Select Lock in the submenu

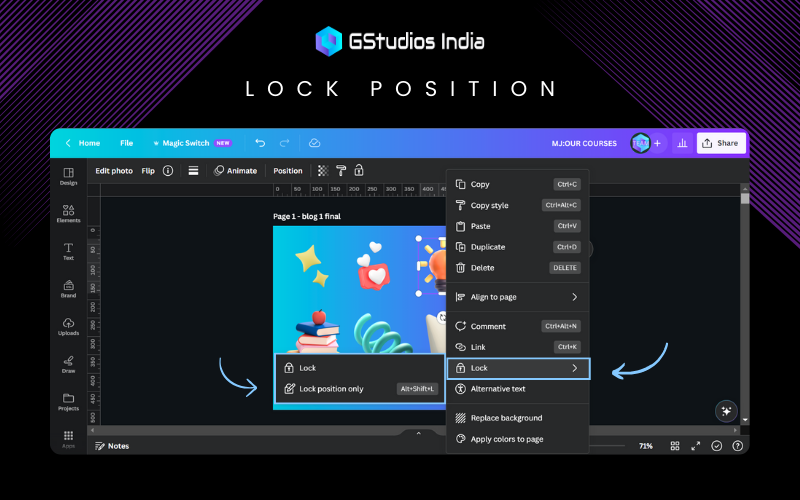pos(360,368)
